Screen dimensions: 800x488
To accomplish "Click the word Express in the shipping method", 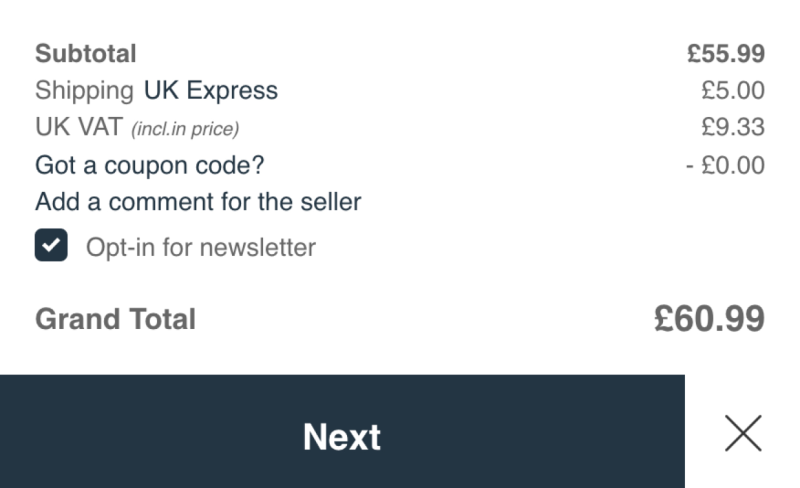I will point(232,91).
